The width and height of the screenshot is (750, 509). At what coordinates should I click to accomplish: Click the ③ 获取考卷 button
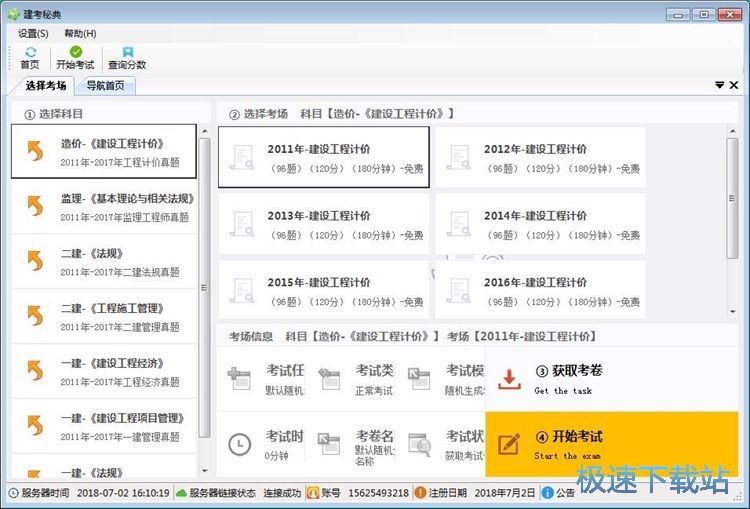612,379
